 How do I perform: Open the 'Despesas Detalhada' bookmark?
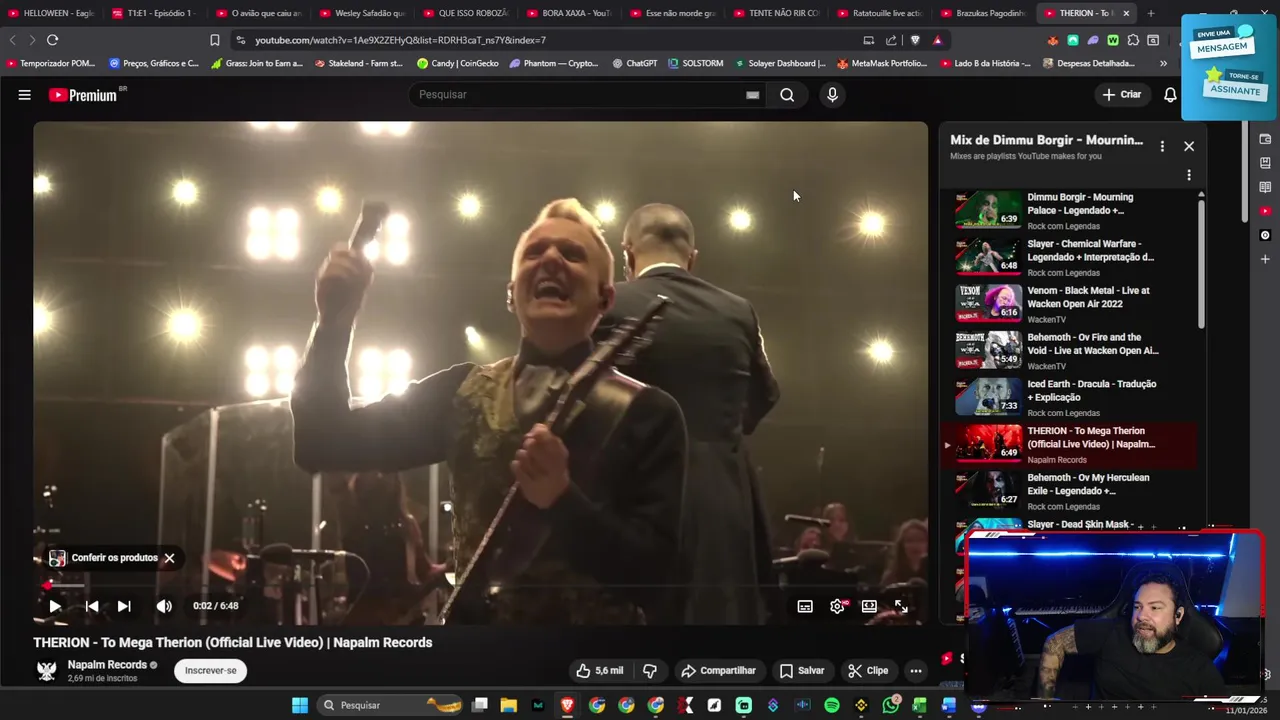coord(1088,63)
